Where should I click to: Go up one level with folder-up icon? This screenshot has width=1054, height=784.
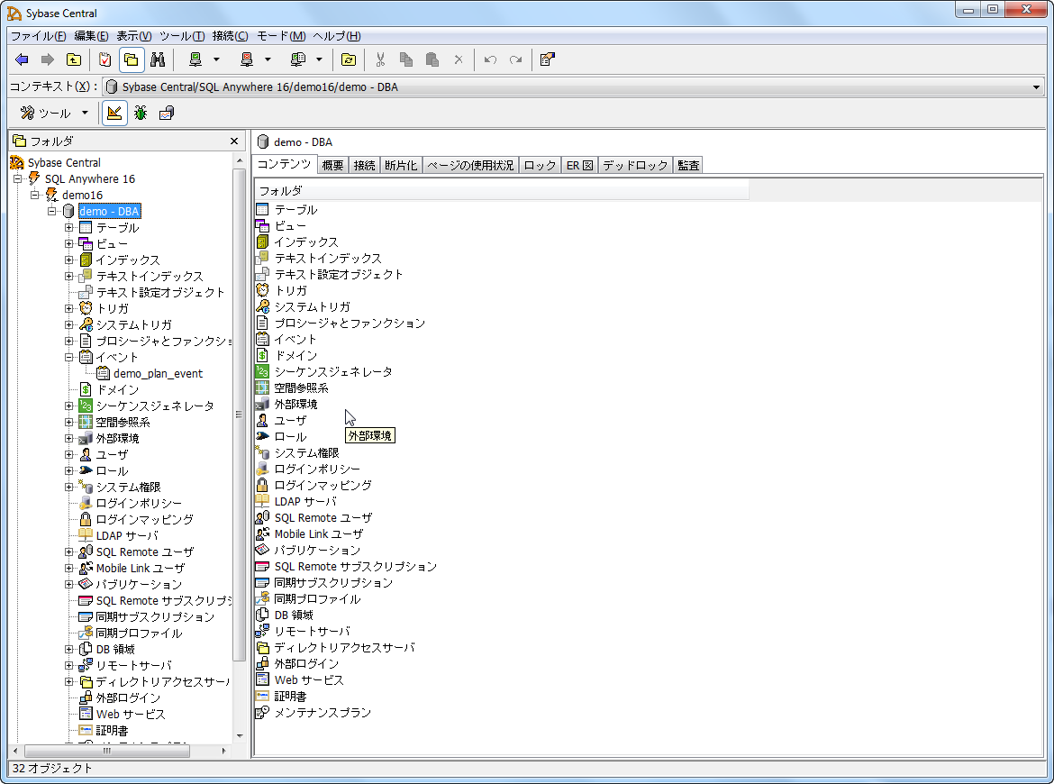(x=74, y=59)
